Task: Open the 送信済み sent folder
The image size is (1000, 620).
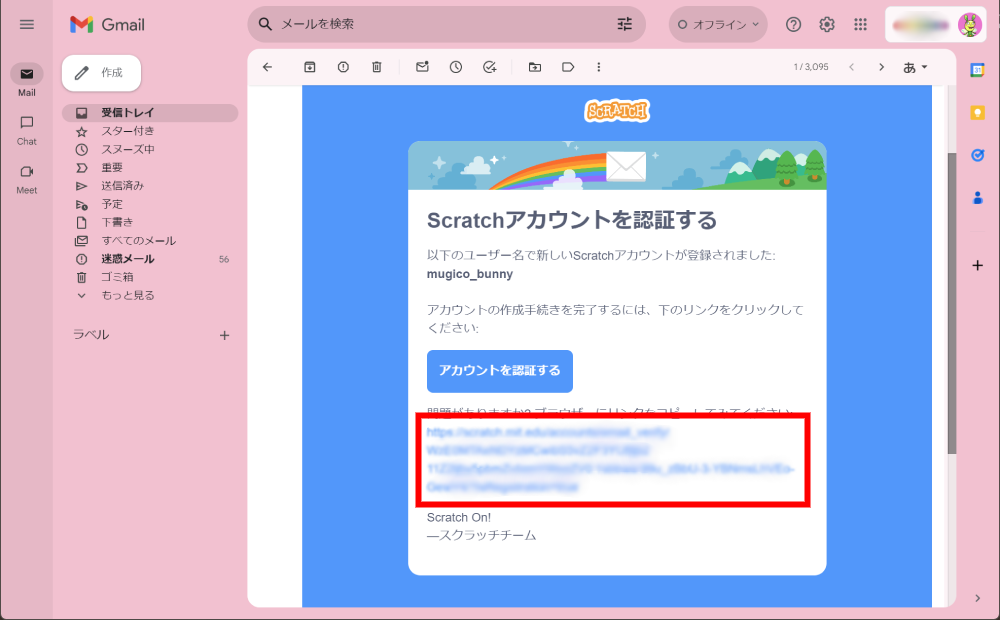Action: click(150, 186)
